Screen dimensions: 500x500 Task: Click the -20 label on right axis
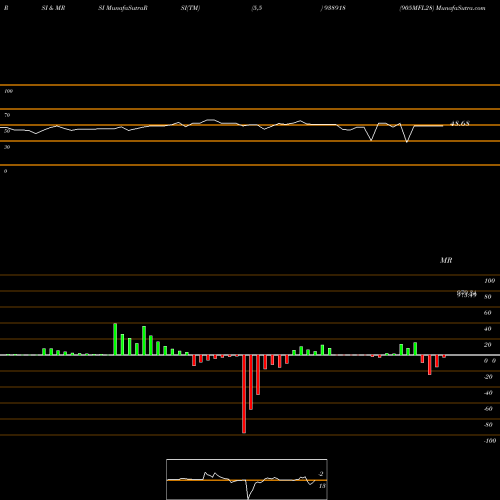(x=488, y=377)
